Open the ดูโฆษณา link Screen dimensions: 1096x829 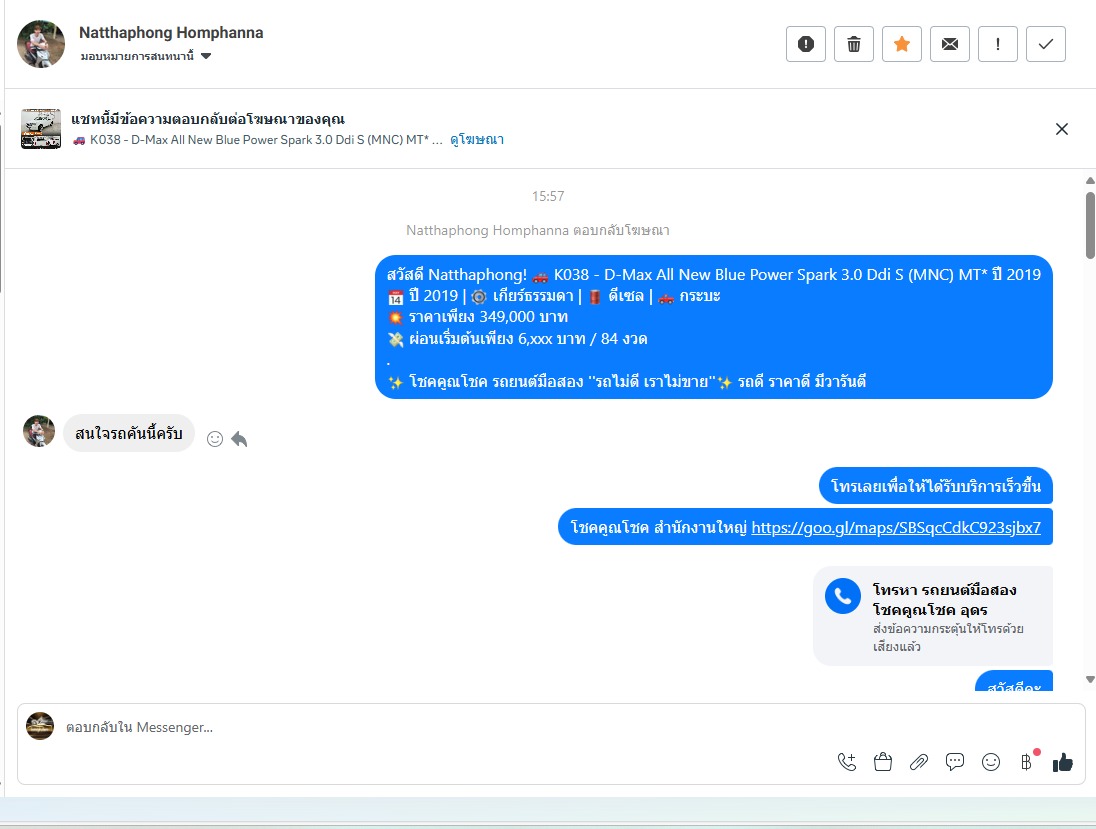coord(477,139)
